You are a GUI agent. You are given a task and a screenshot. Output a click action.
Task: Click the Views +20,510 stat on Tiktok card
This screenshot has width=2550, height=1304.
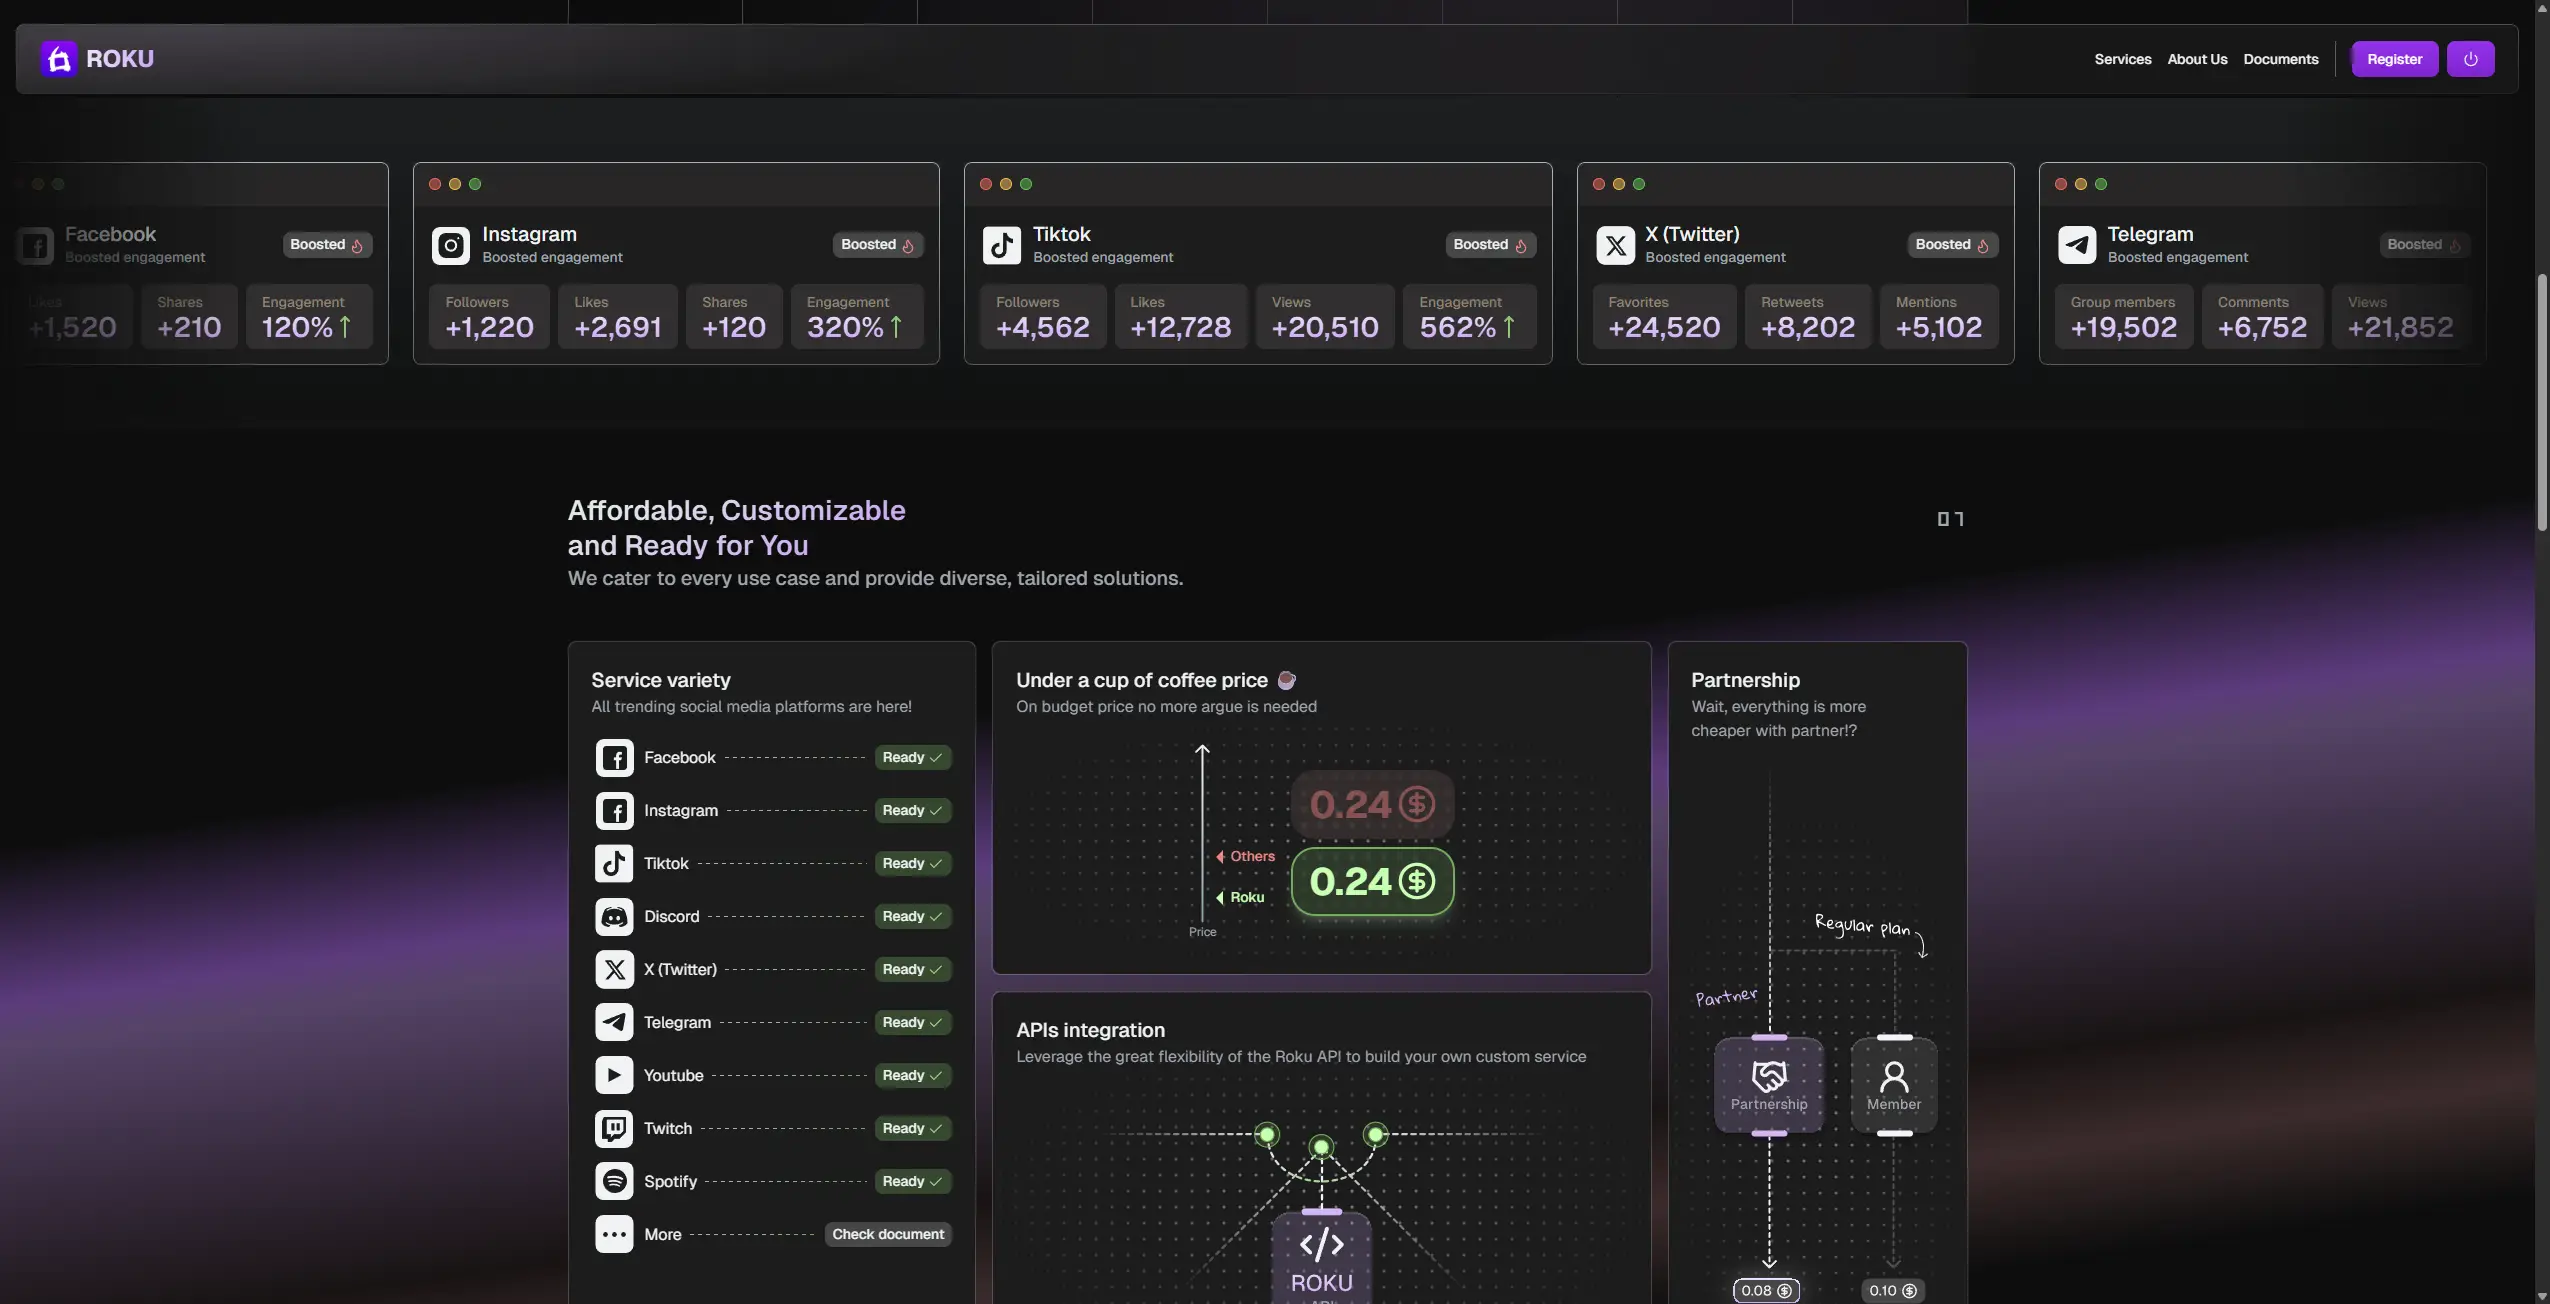tap(1325, 317)
